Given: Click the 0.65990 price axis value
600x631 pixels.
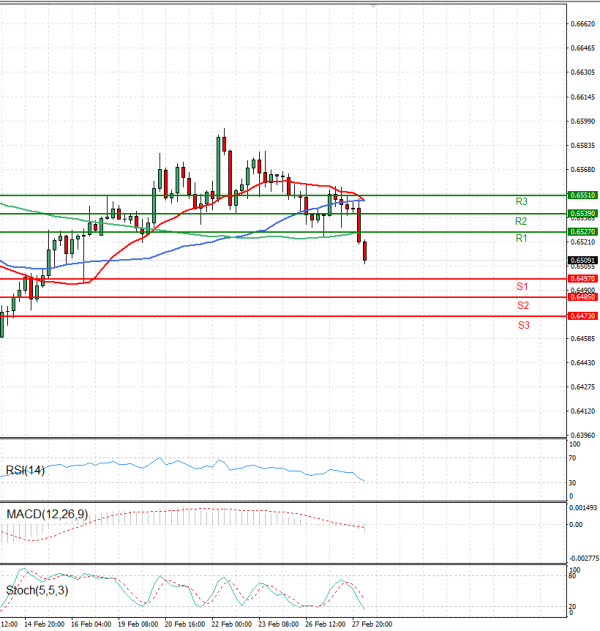Looking at the screenshot, I should pyautogui.click(x=583, y=121).
